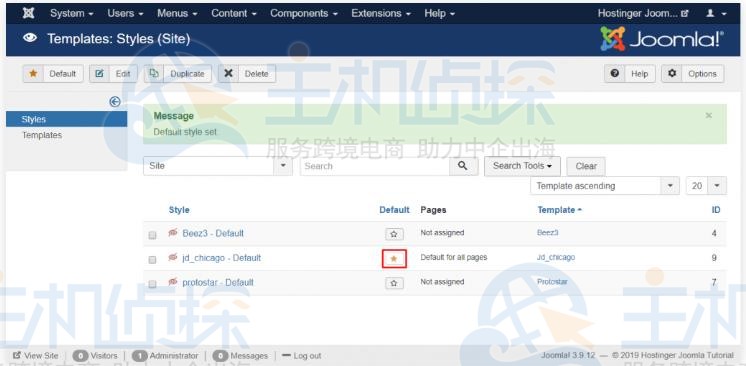Click the Clear button
The height and width of the screenshot is (366, 746).
tap(586, 166)
